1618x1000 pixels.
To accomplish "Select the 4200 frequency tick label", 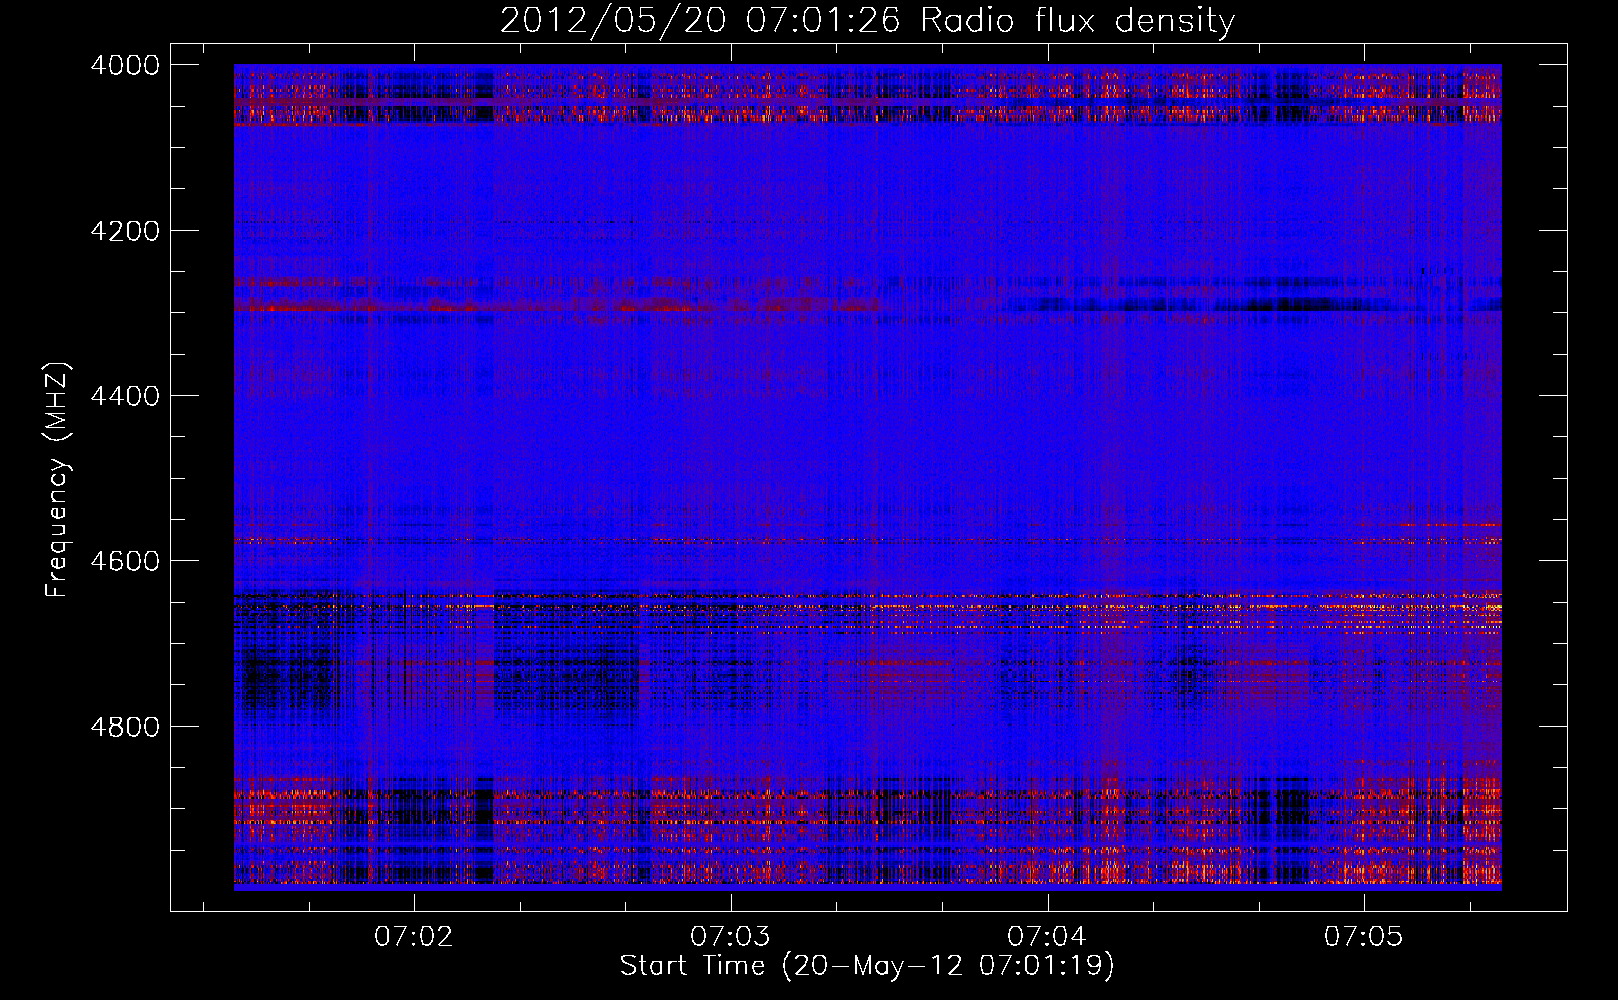I will pos(125,231).
